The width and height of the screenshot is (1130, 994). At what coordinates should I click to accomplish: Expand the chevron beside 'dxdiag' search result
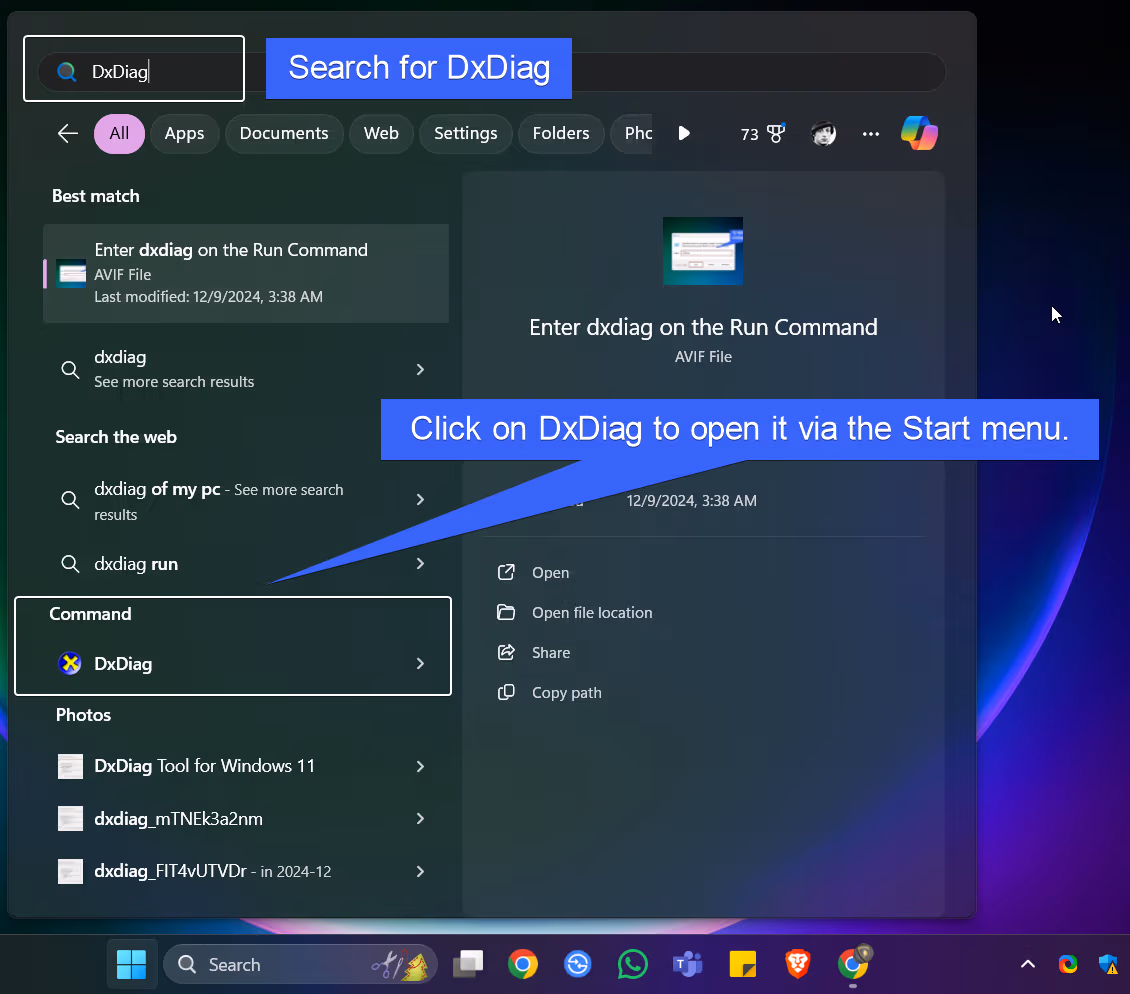pyautogui.click(x=420, y=369)
